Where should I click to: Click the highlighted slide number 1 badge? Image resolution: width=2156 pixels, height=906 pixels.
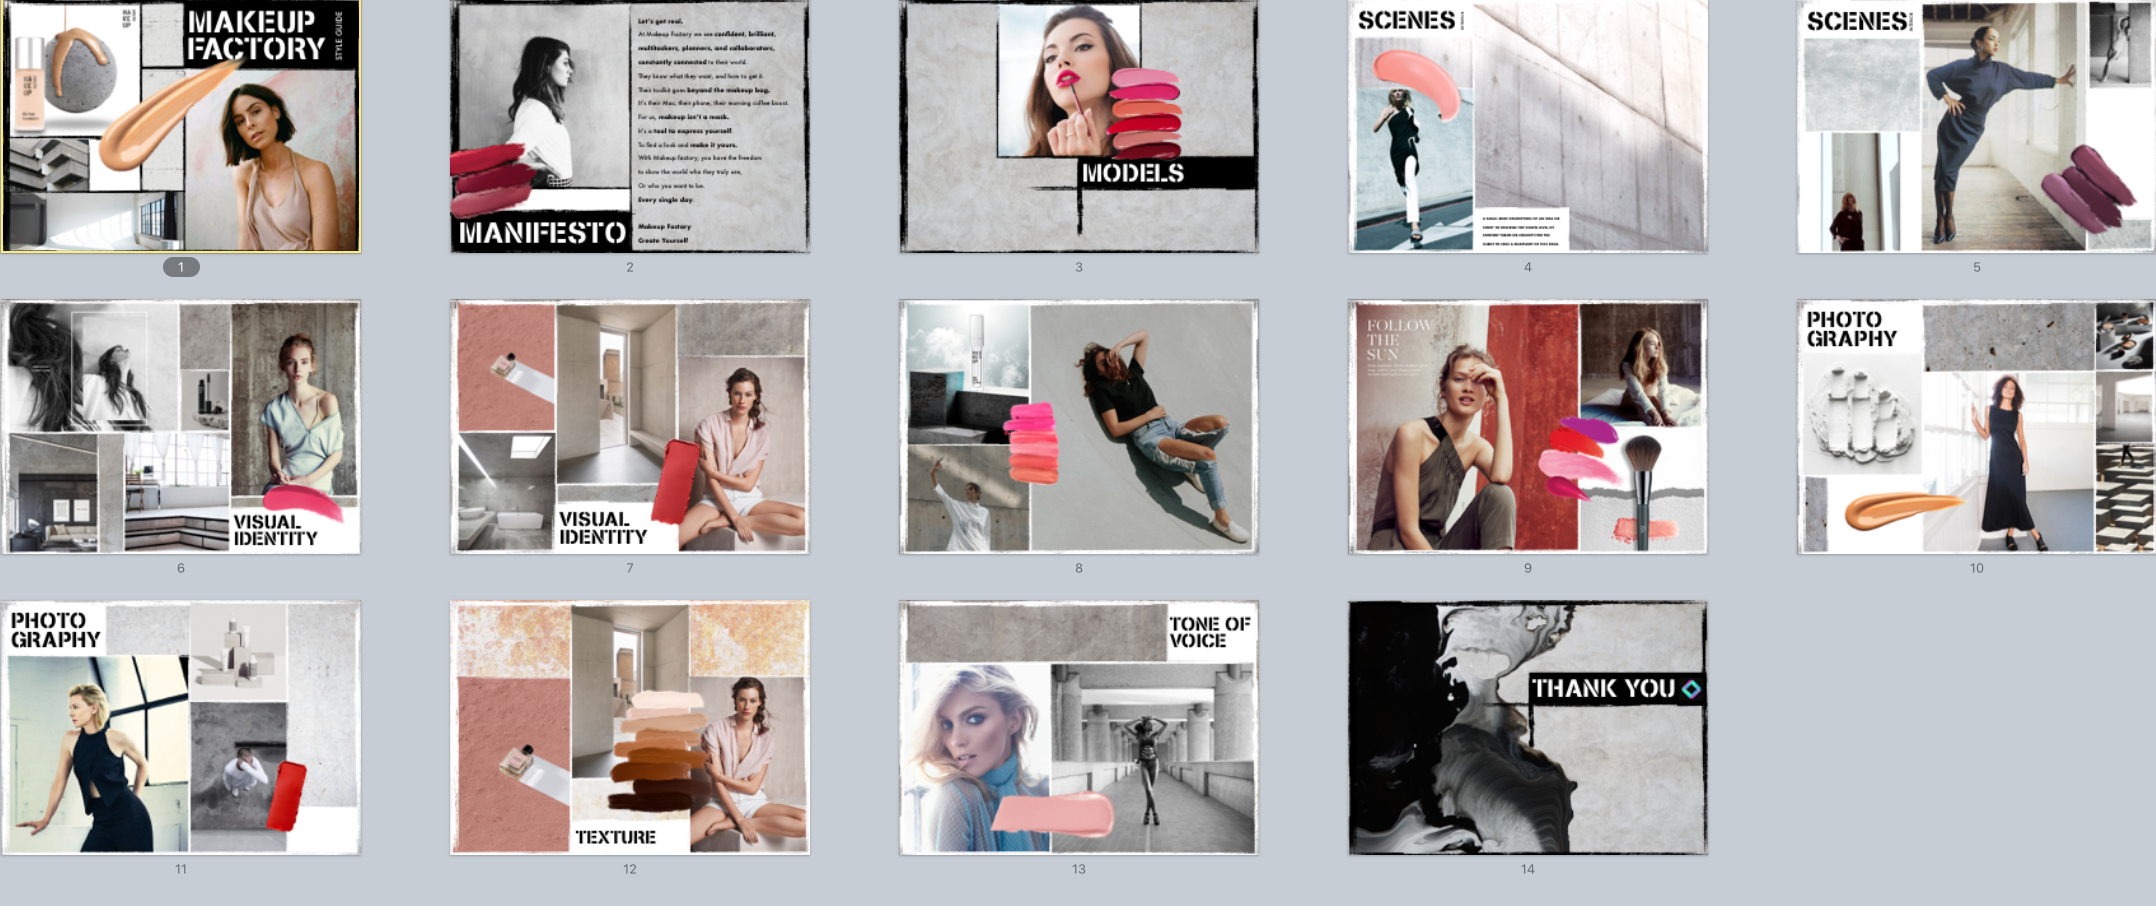click(181, 267)
